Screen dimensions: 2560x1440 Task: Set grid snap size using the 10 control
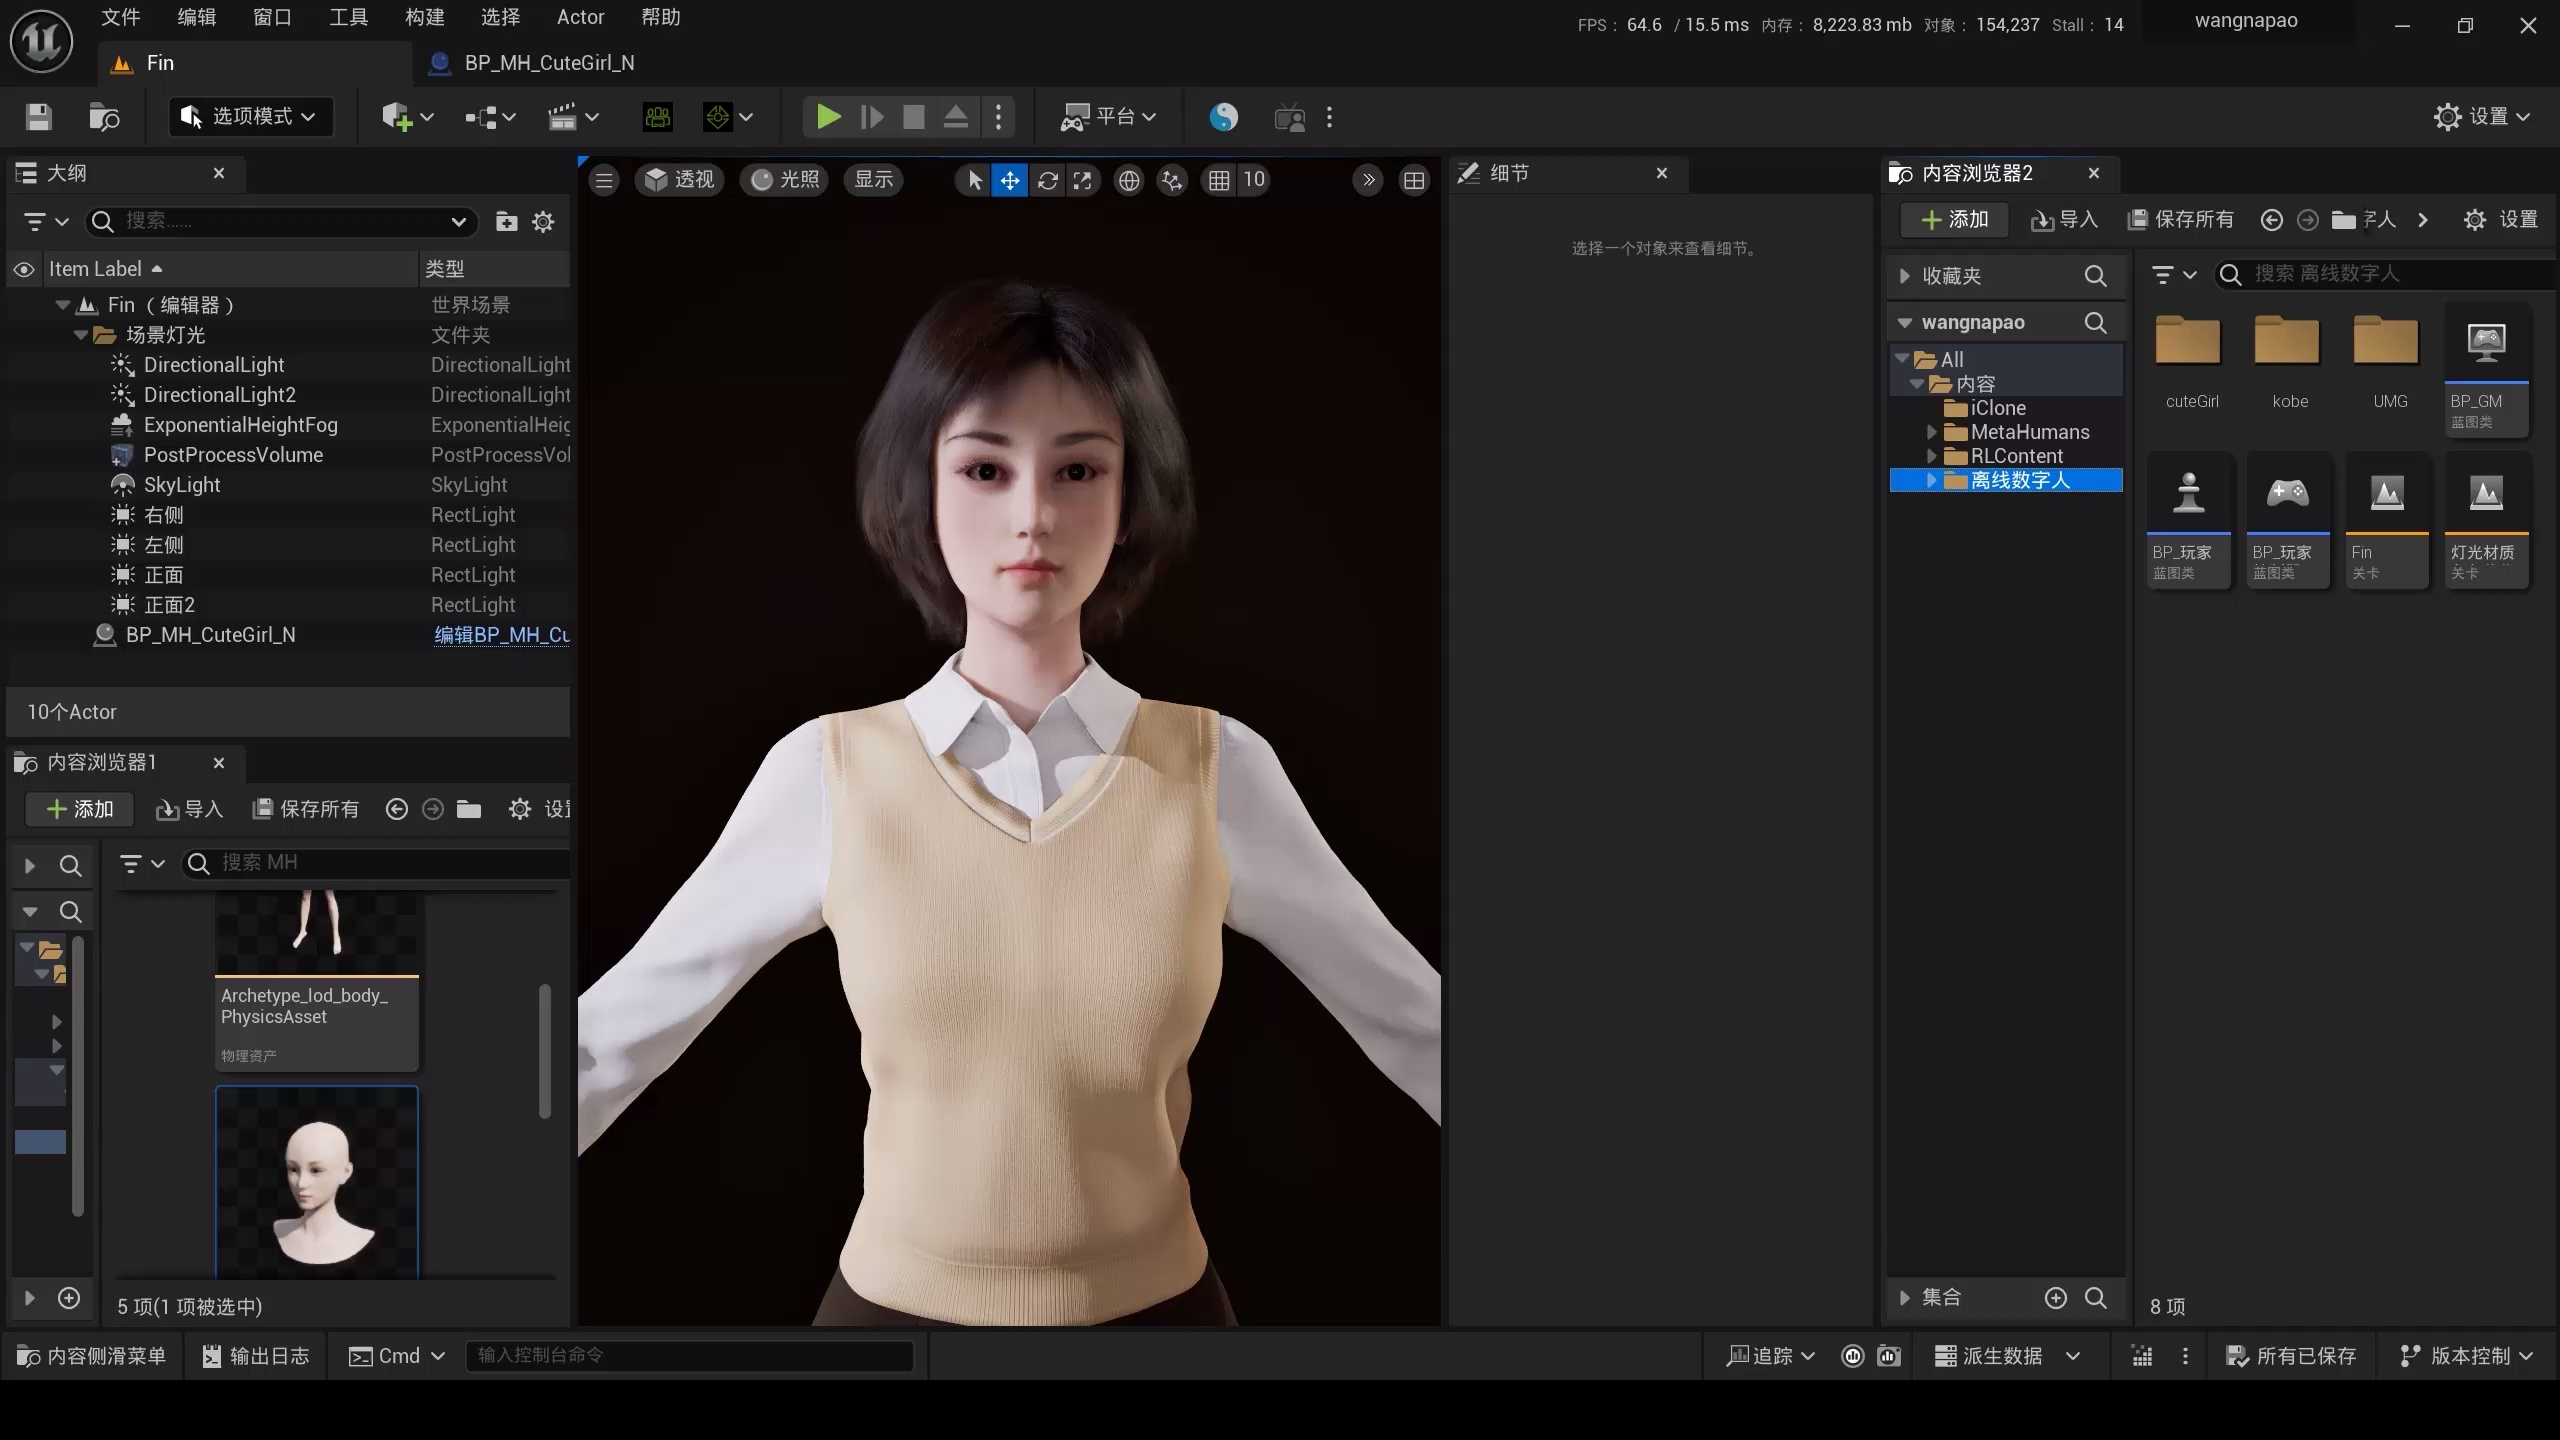1256,180
